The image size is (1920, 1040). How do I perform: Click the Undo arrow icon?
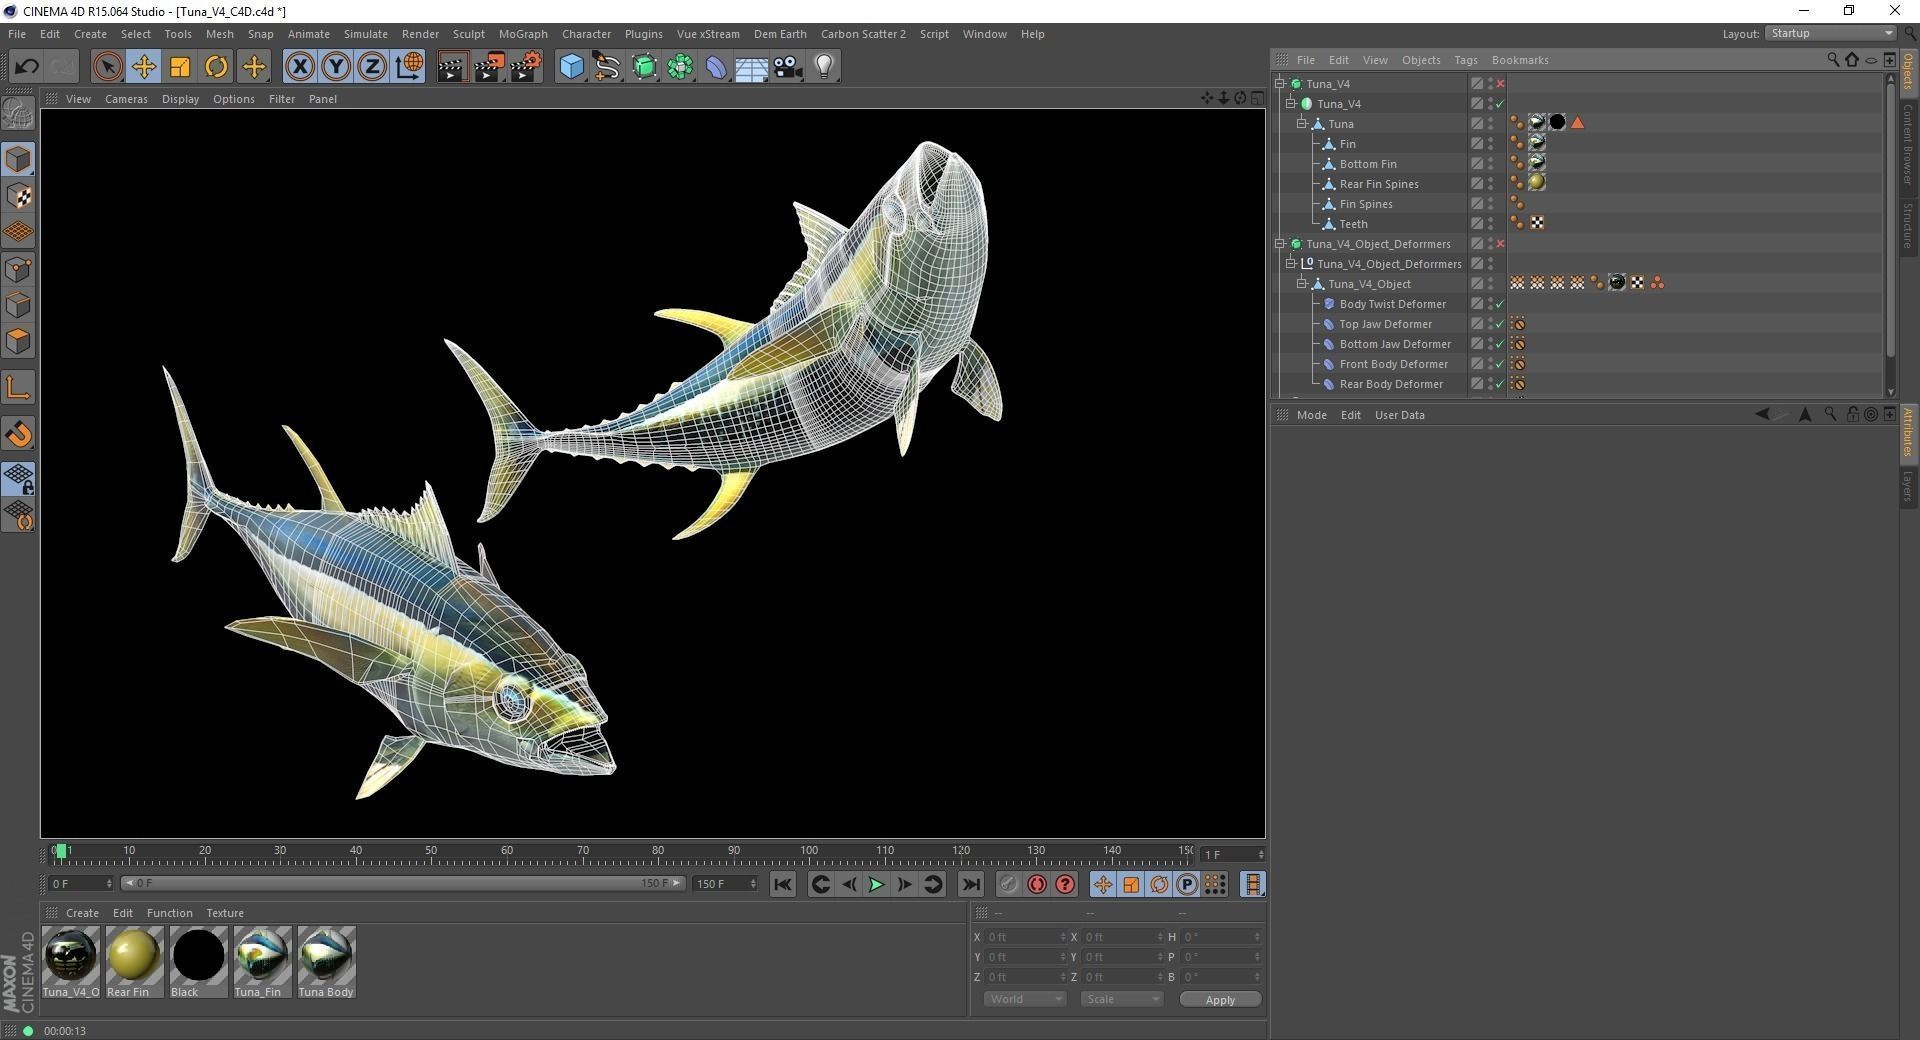(x=26, y=67)
